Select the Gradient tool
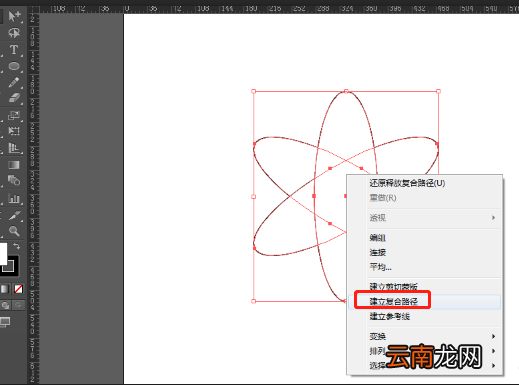 (x=14, y=165)
